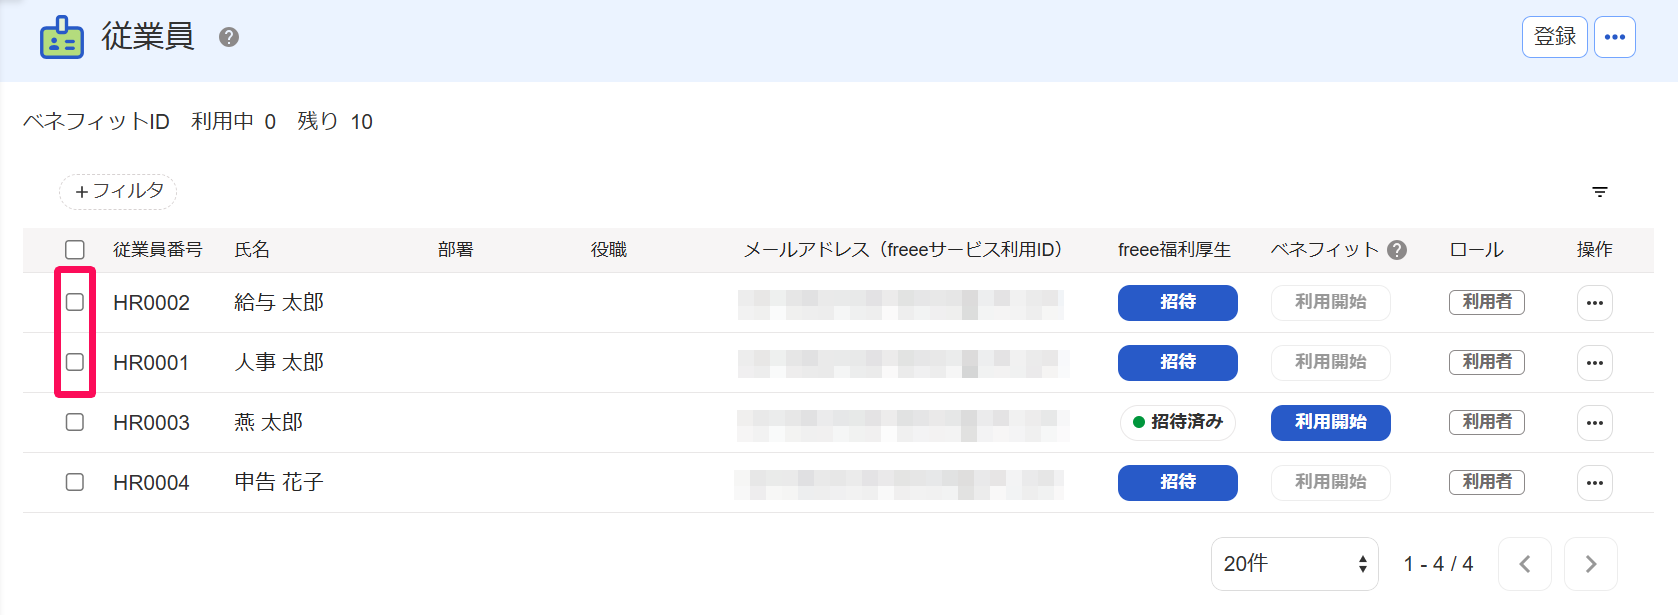Click the 氏名 column header
The height and width of the screenshot is (615, 1678).
pos(252,250)
